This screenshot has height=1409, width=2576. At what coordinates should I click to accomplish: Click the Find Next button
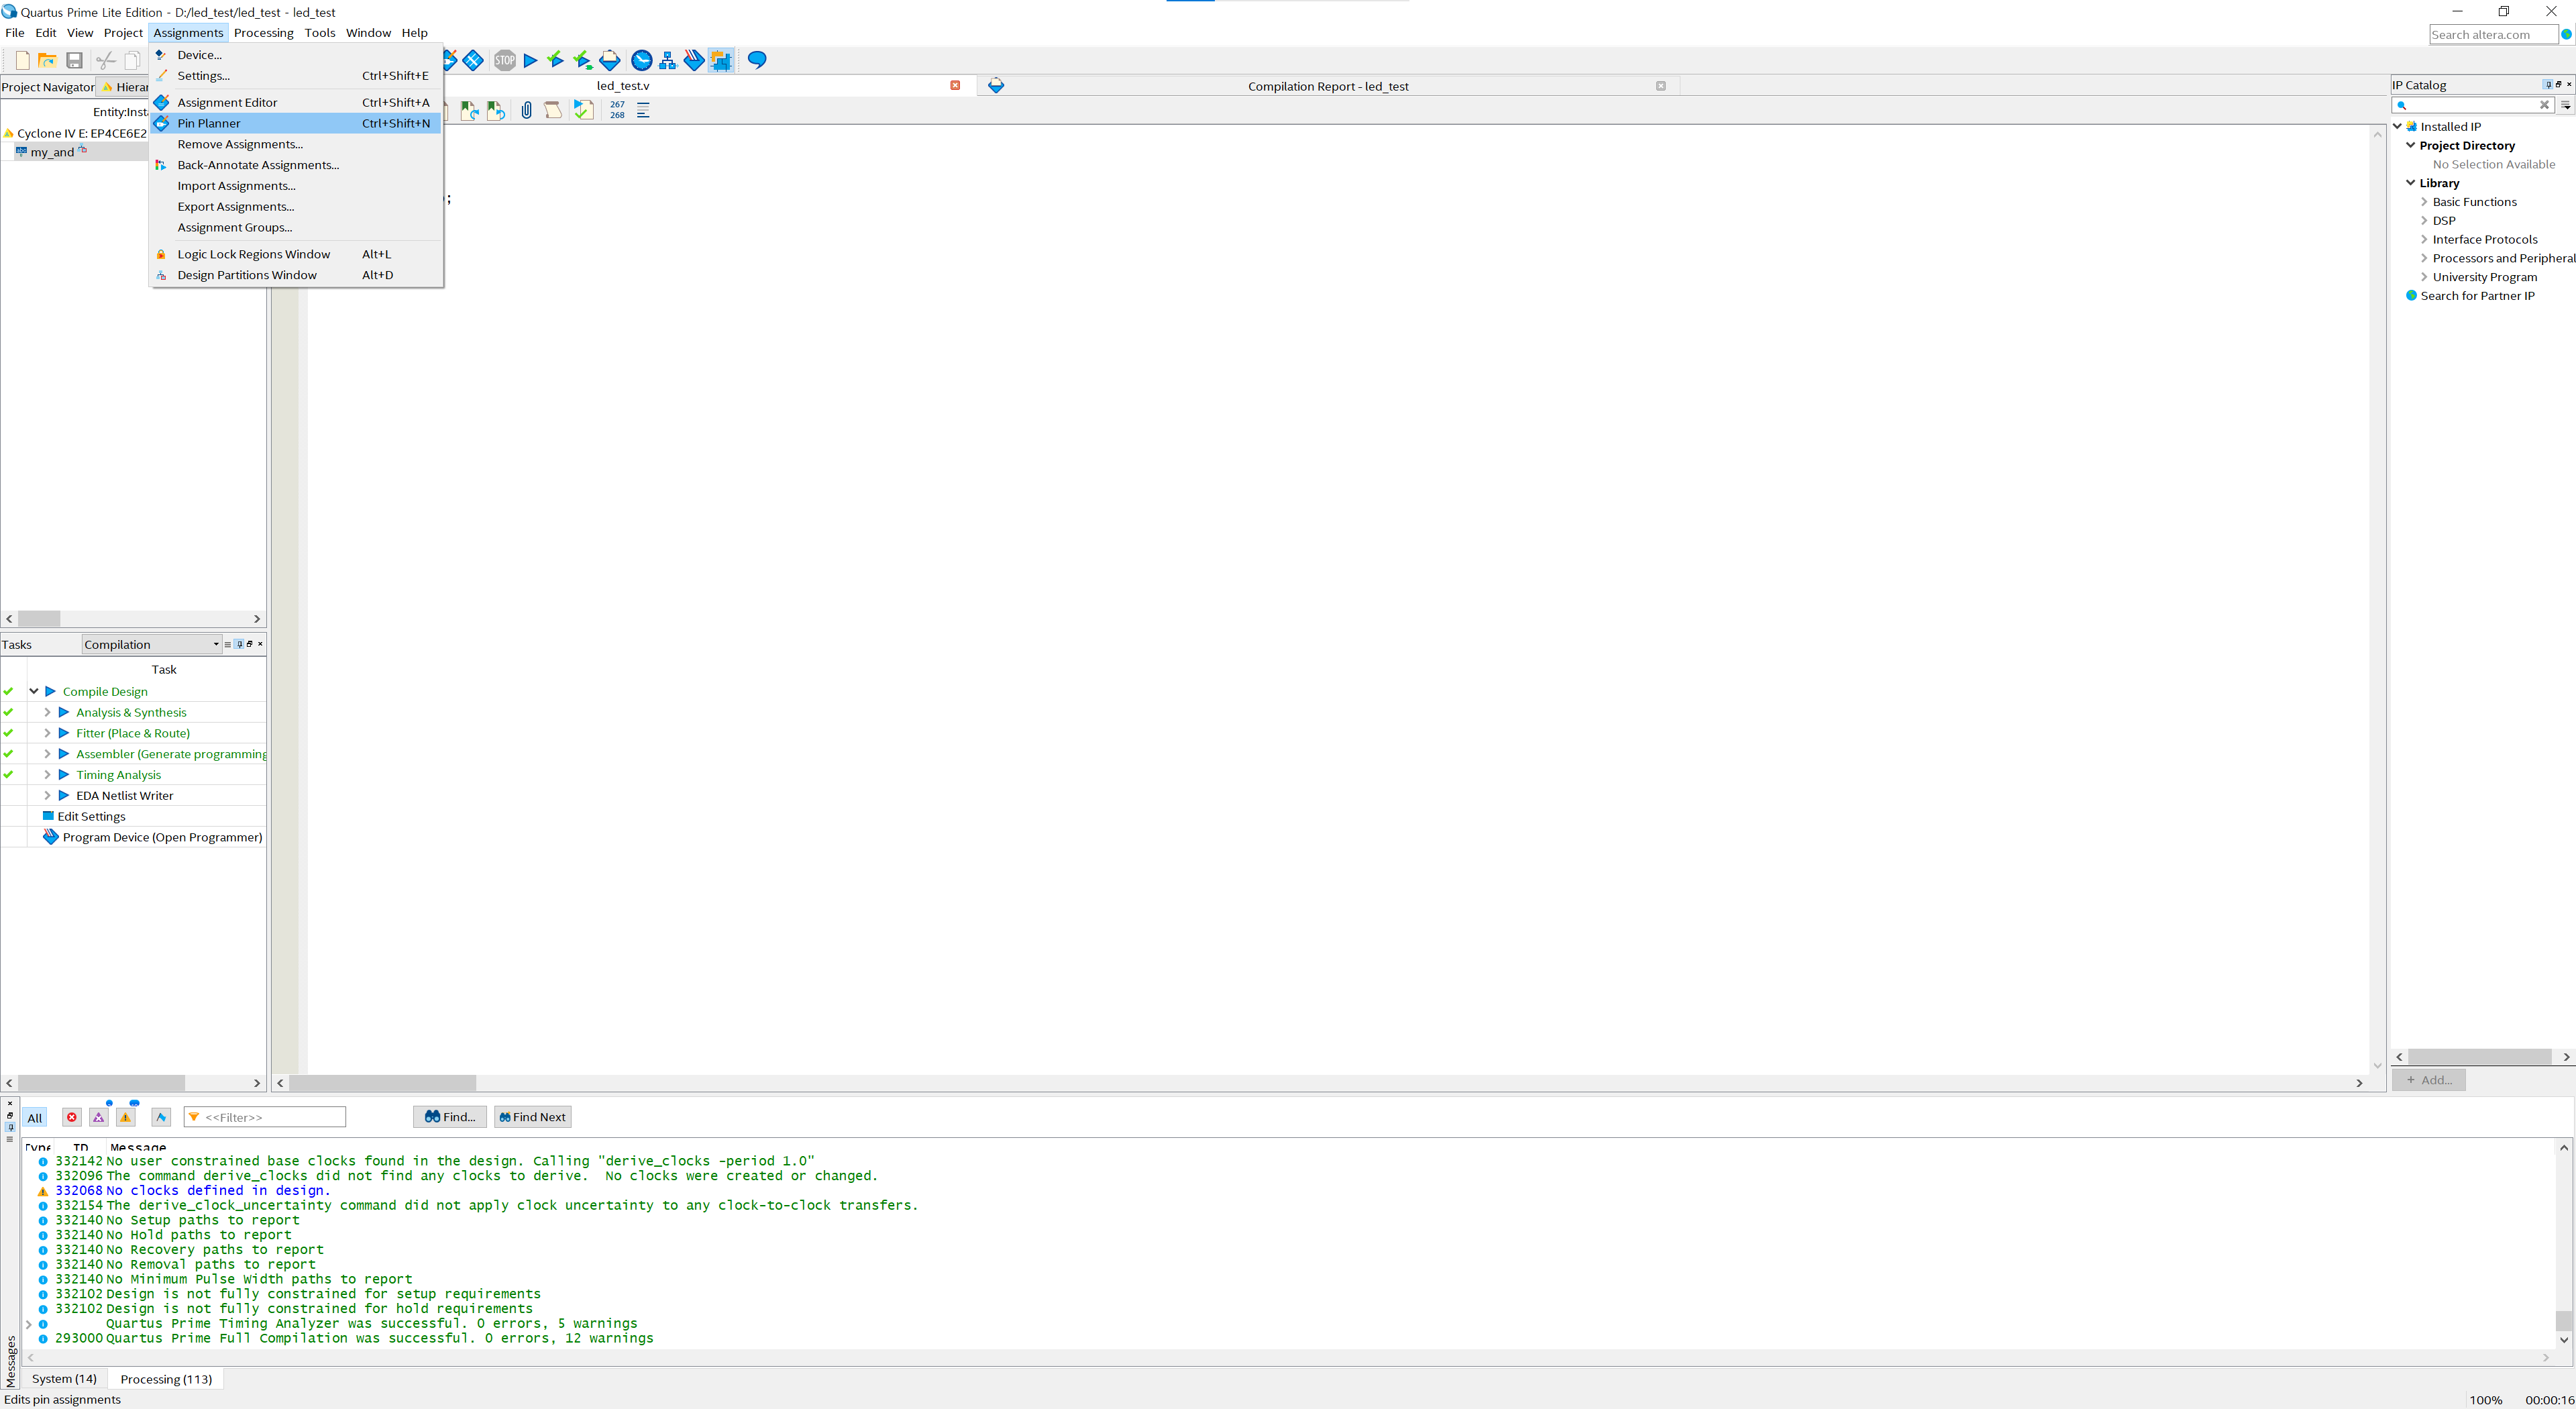[x=532, y=1117]
